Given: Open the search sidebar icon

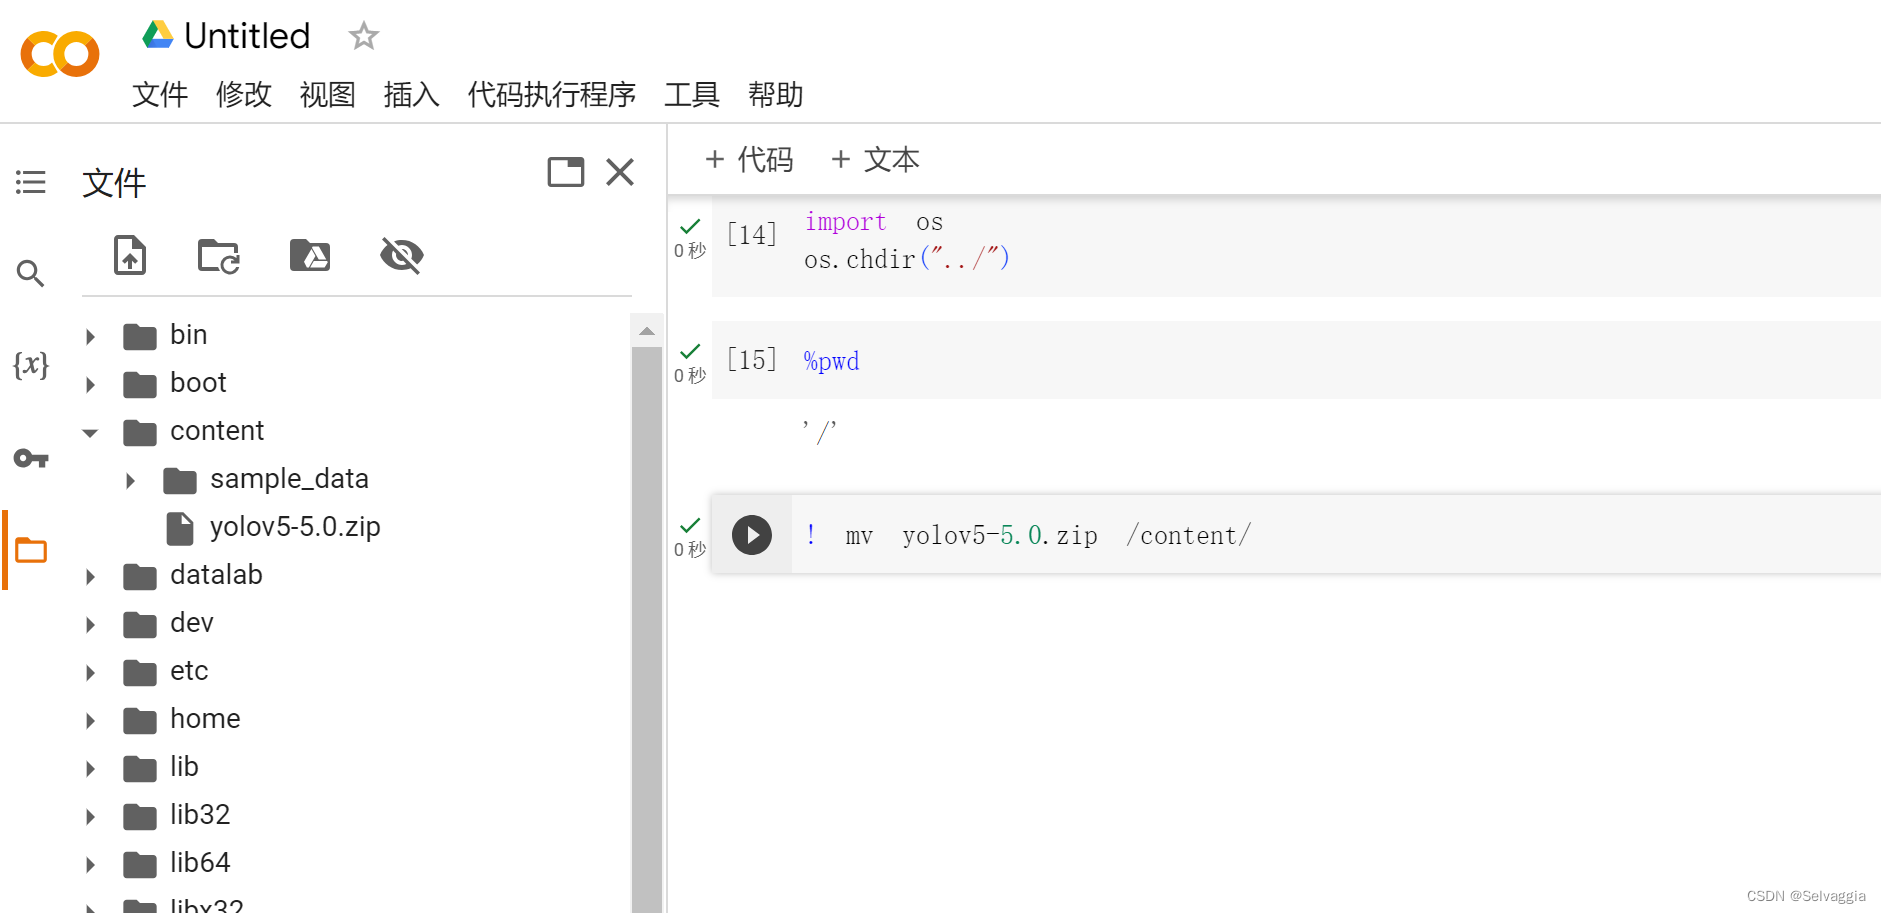Looking at the screenshot, I should (31, 273).
